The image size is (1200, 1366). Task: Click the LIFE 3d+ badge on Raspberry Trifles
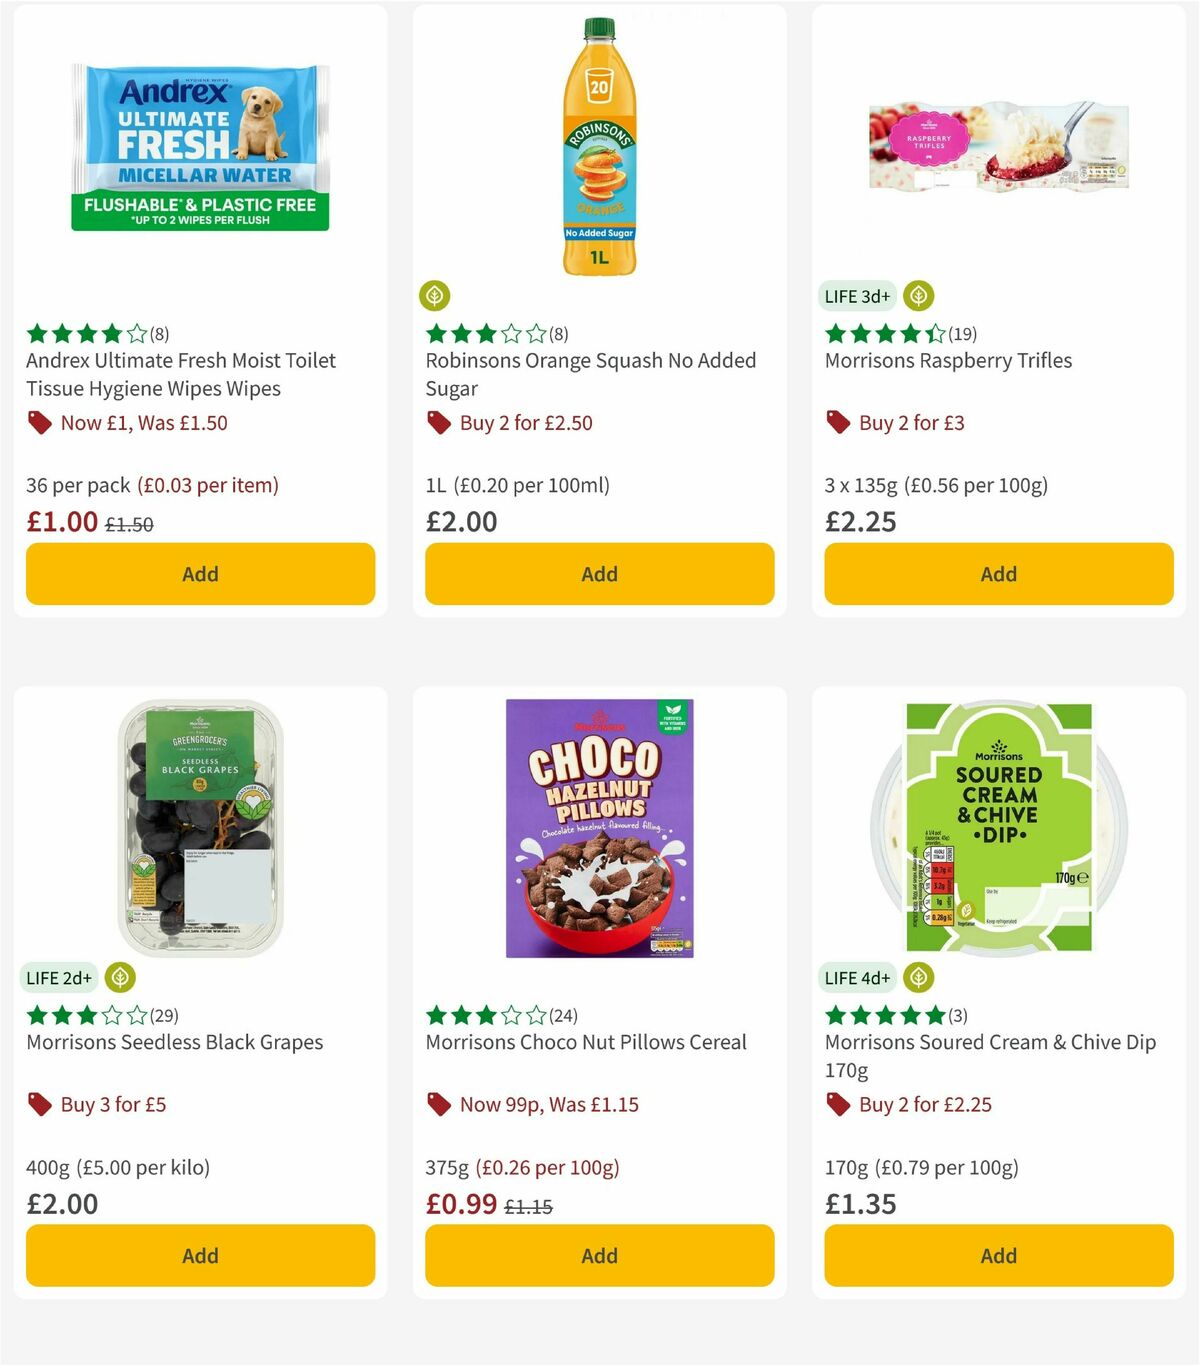click(857, 296)
